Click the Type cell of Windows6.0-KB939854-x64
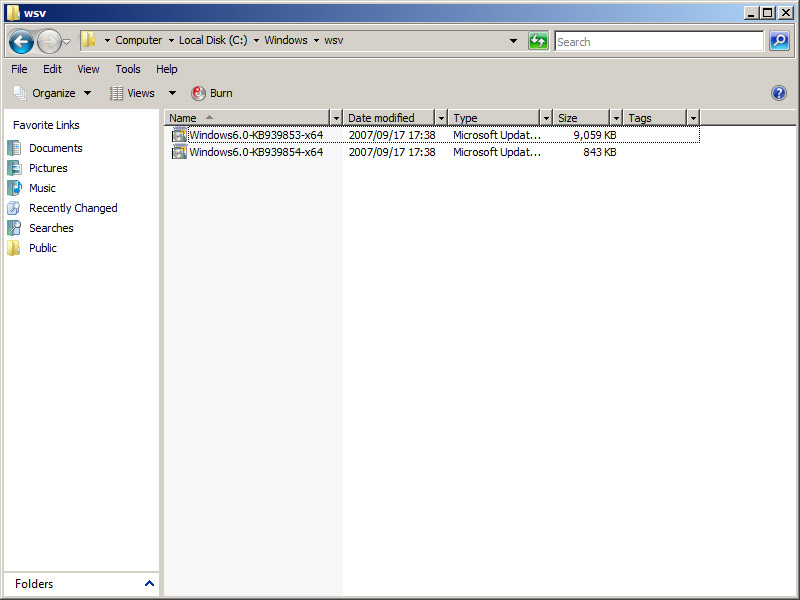 tap(497, 152)
